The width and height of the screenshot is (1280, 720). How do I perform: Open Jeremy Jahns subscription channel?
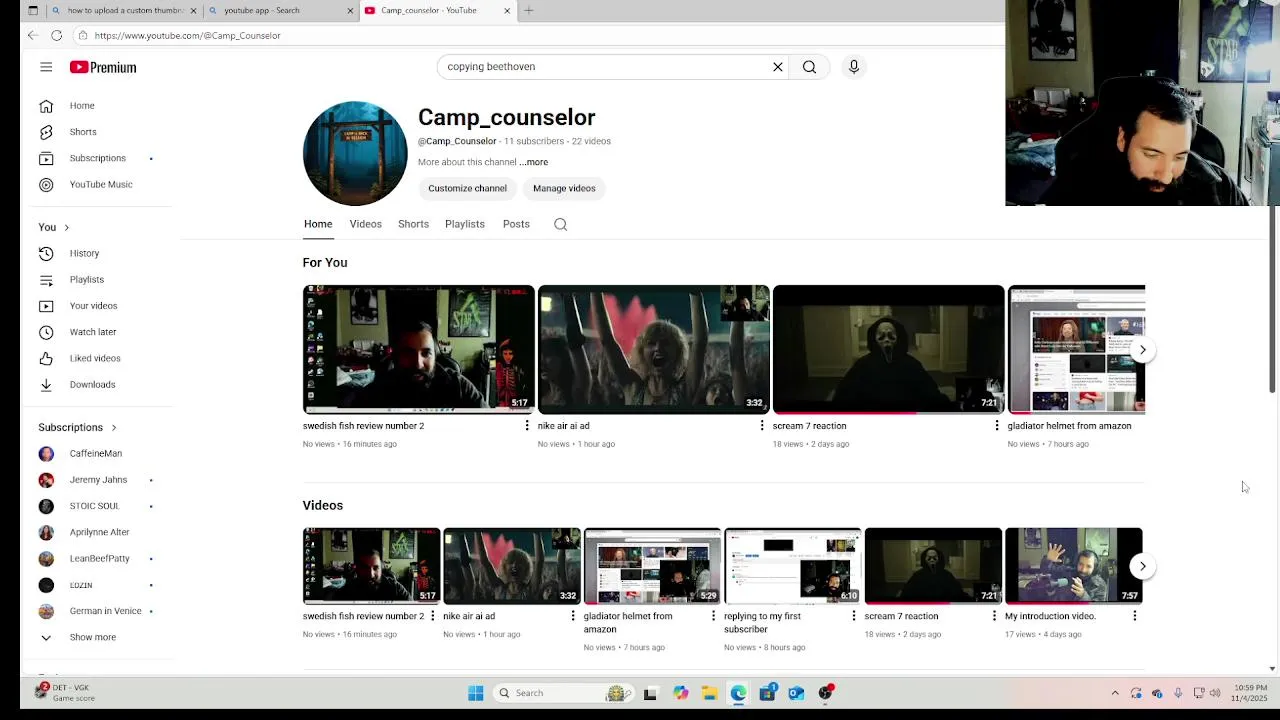(x=96, y=480)
